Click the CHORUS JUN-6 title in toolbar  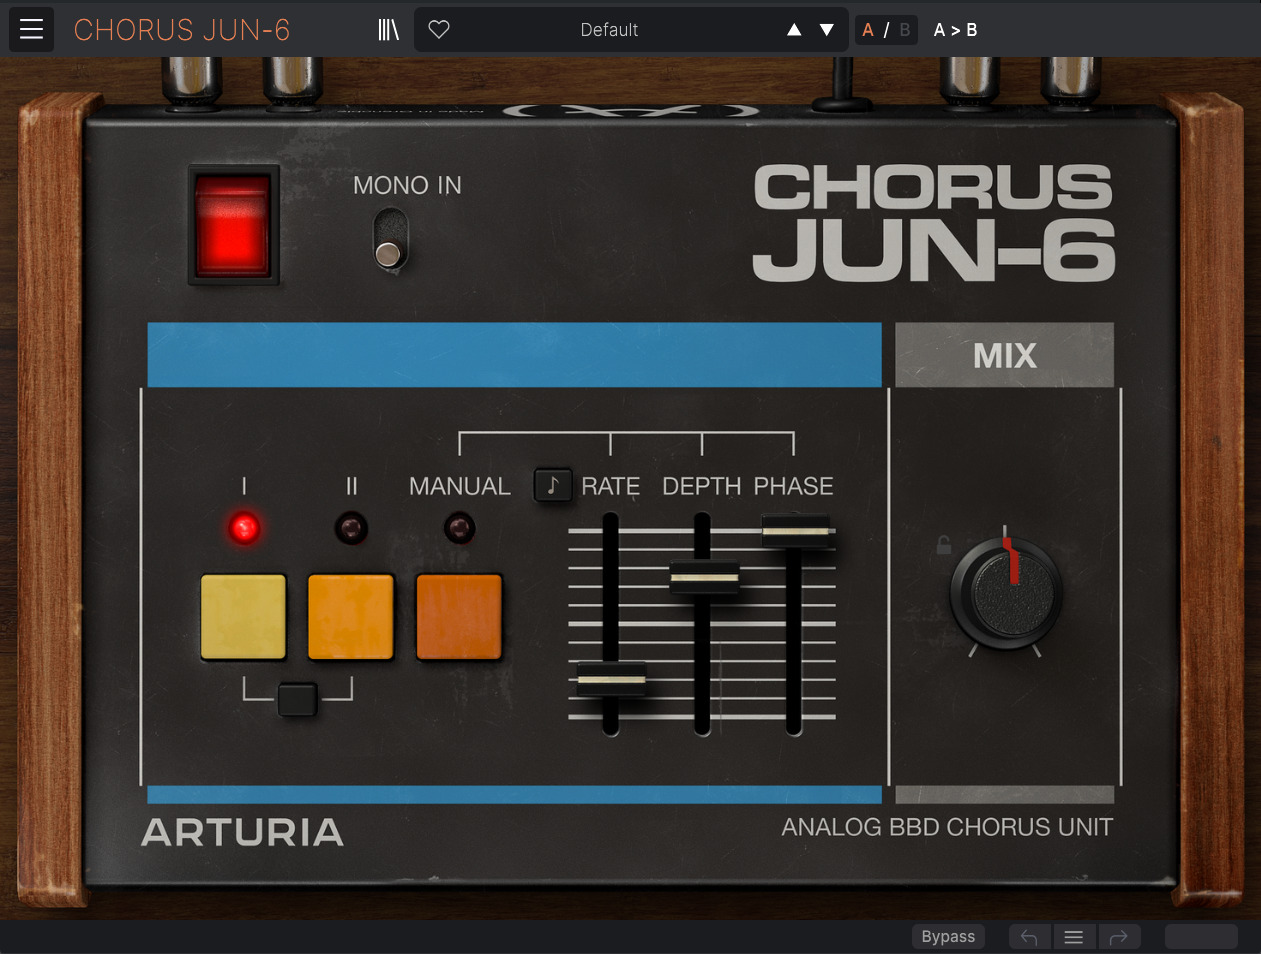coord(182,30)
